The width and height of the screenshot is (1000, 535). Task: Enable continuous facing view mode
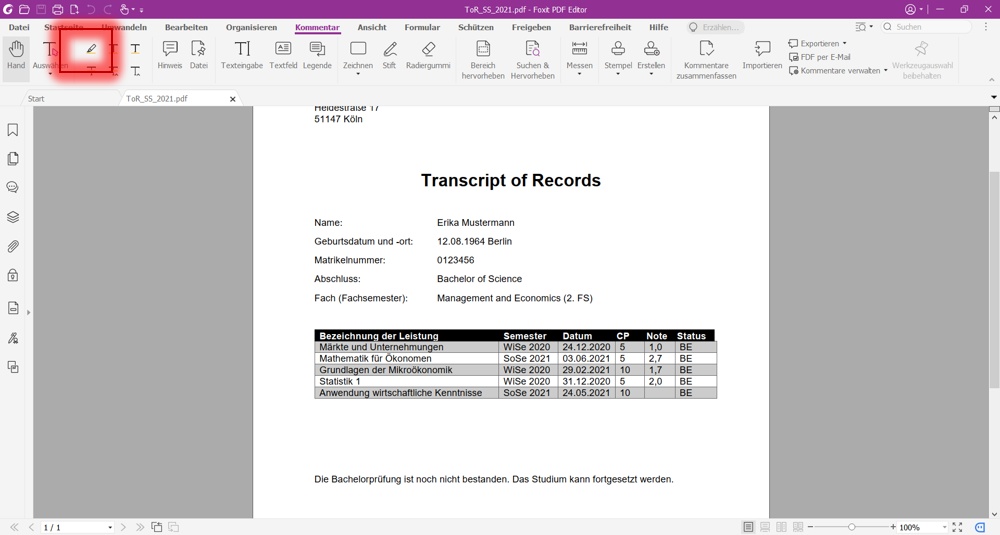(798, 527)
